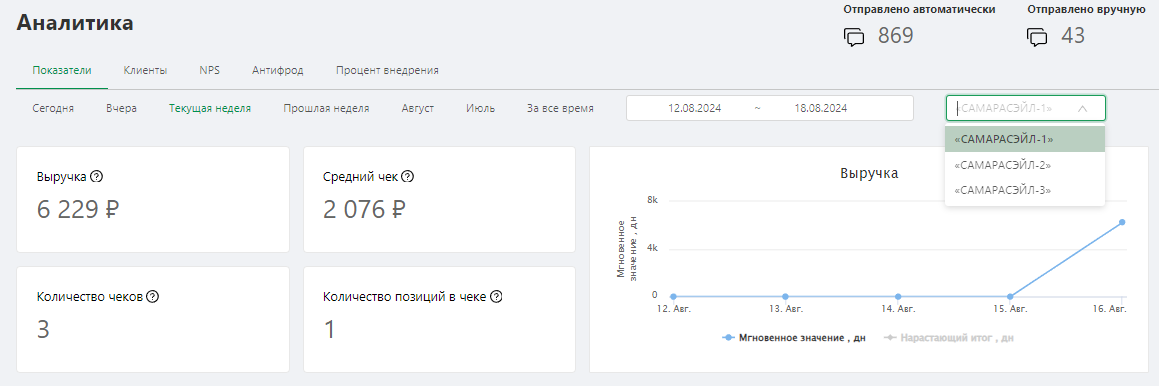
Task: Click chart data point at 15. Авг.
Action: (1010, 296)
